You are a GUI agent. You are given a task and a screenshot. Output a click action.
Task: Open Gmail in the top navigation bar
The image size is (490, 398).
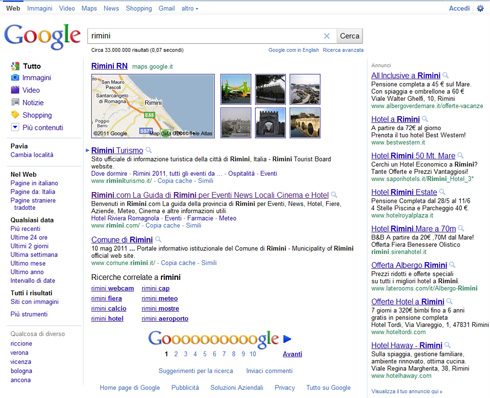pos(167,8)
